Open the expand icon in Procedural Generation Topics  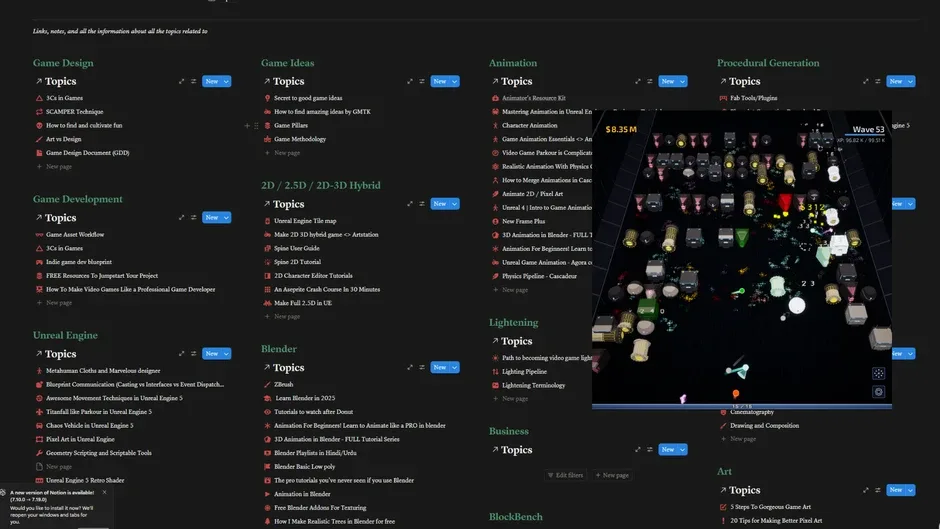pyautogui.click(x=865, y=82)
